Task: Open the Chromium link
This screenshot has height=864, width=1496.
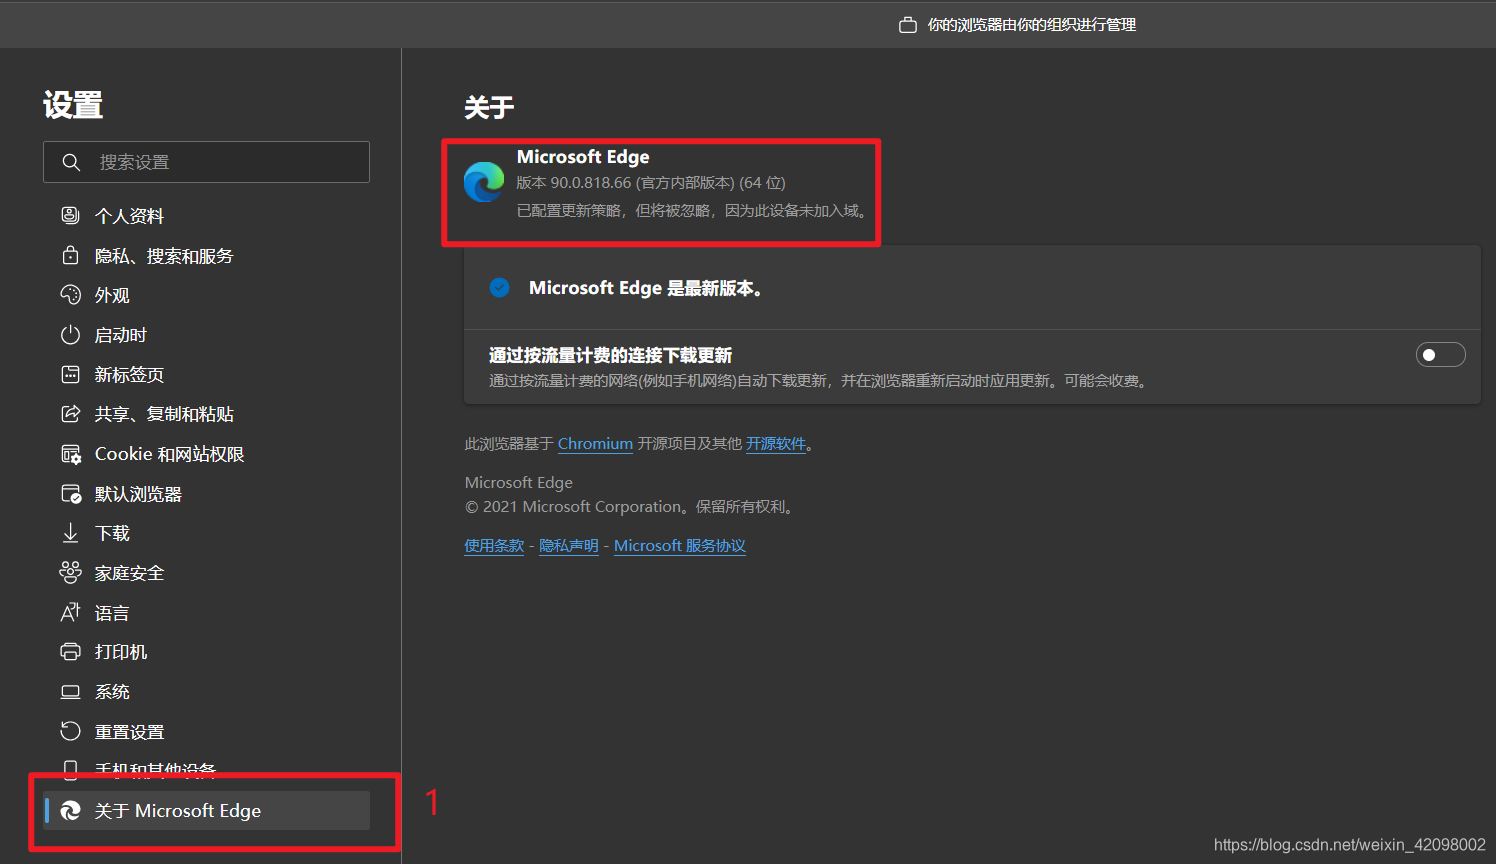Action: [x=595, y=443]
